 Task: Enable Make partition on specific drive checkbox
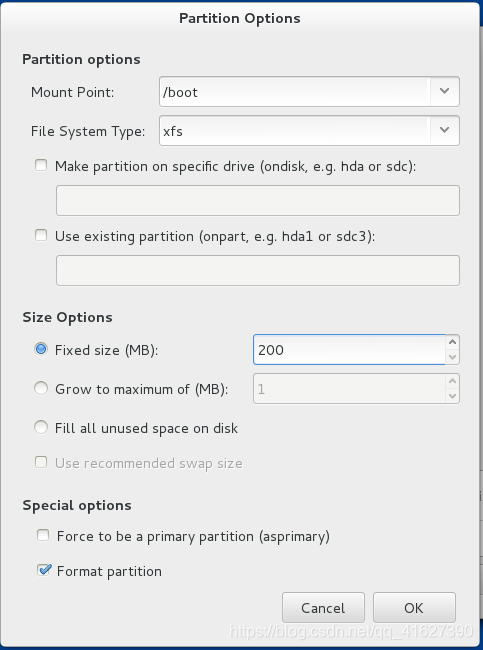pos(41,166)
